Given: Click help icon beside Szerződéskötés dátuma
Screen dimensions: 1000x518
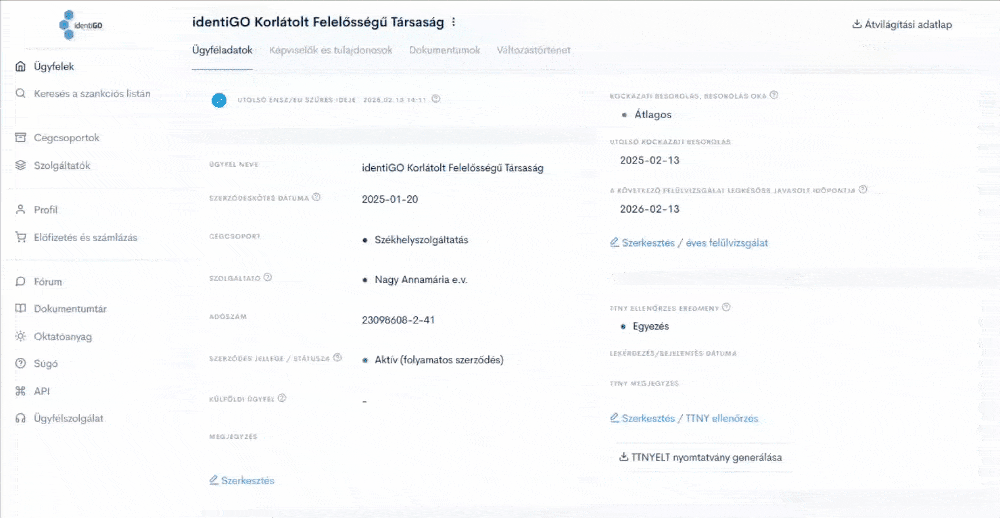Looking at the screenshot, I should (316, 198).
